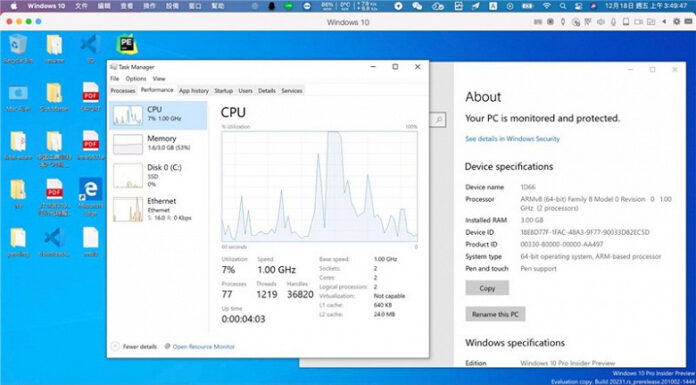
Task: Open Spotlight search in the menu bar
Action: click(x=563, y=6)
